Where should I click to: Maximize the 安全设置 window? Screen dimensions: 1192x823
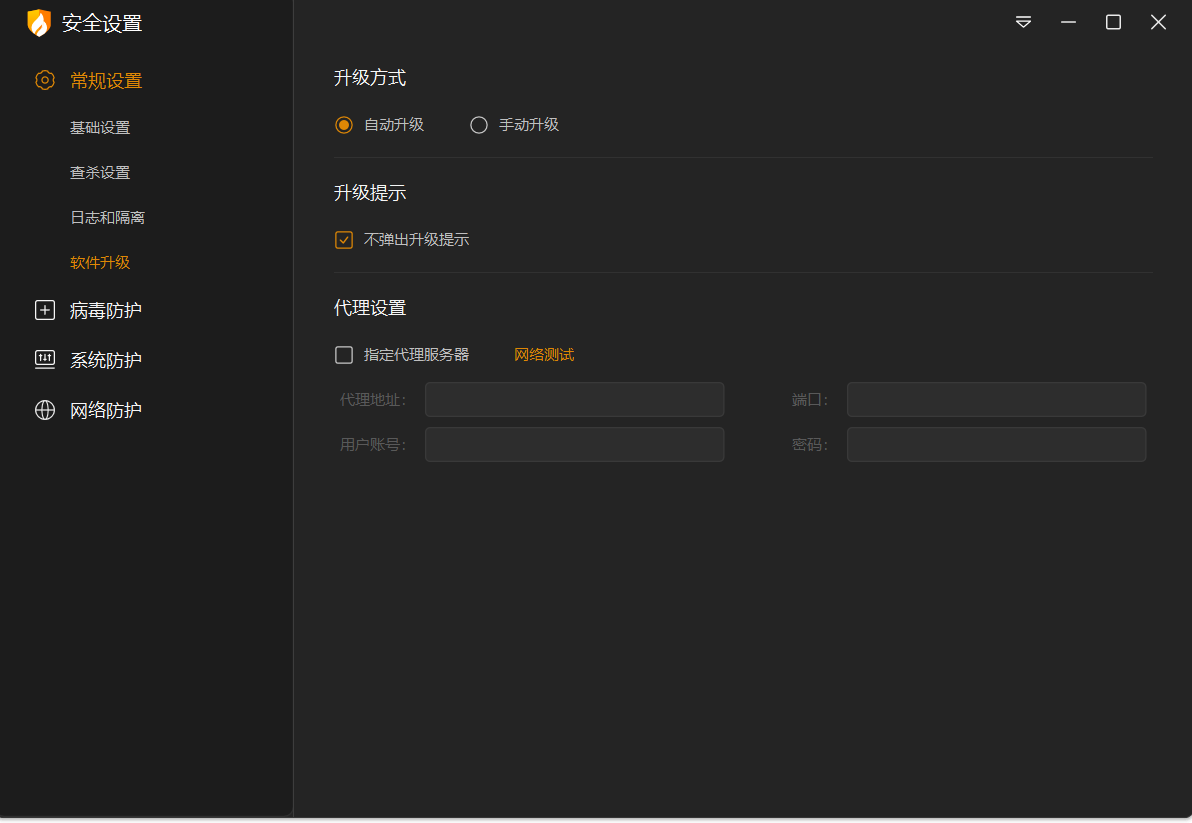click(x=1113, y=22)
